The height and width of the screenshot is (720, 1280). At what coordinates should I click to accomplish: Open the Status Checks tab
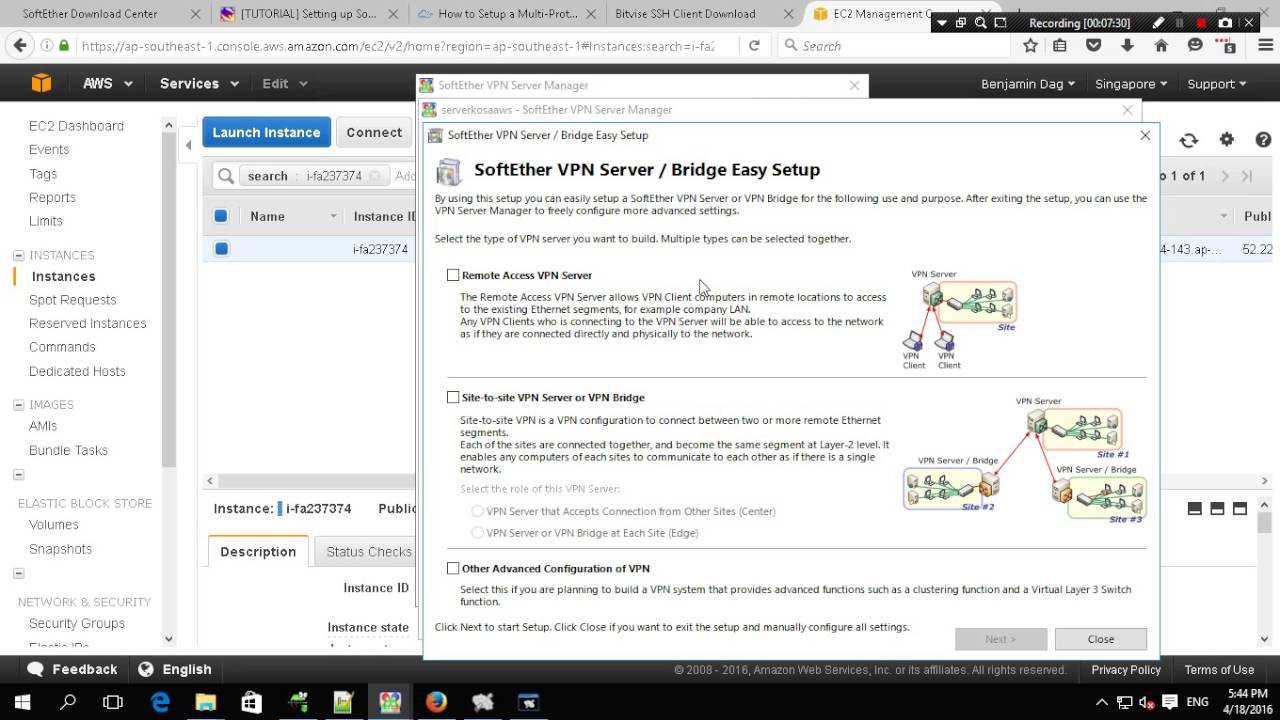tap(368, 551)
